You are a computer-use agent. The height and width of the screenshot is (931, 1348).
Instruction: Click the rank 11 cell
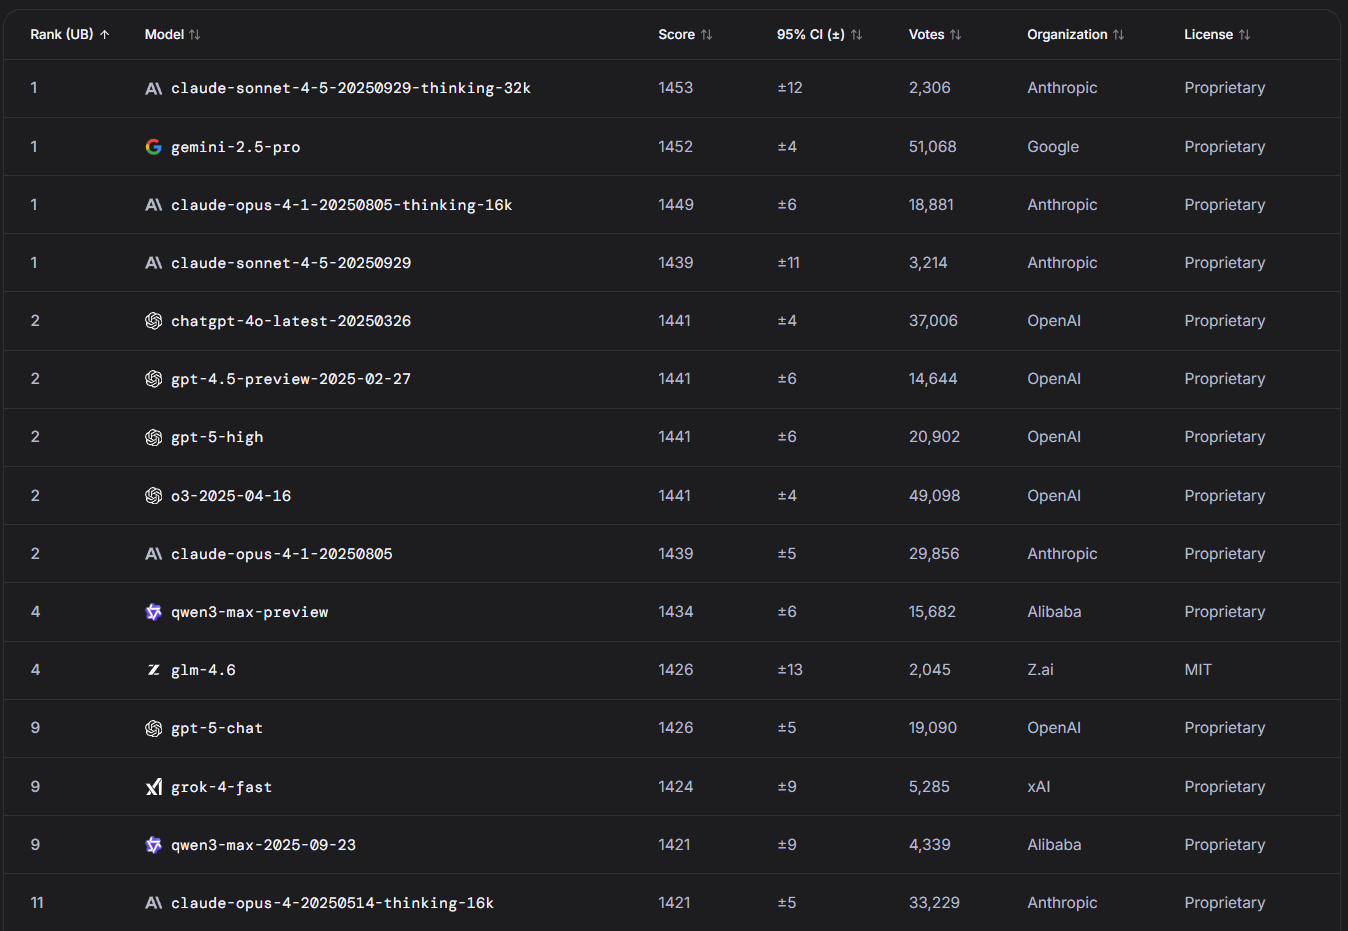click(37, 903)
